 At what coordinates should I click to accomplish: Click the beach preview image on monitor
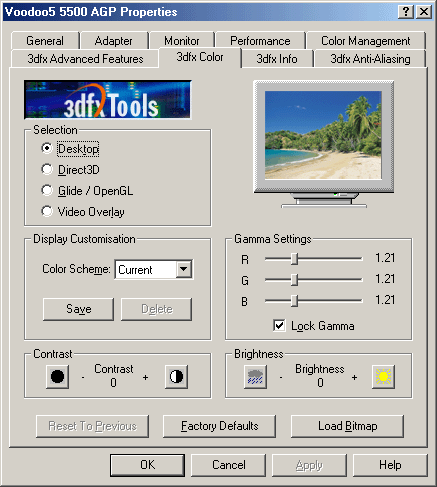pyautogui.click(x=323, y=135)
